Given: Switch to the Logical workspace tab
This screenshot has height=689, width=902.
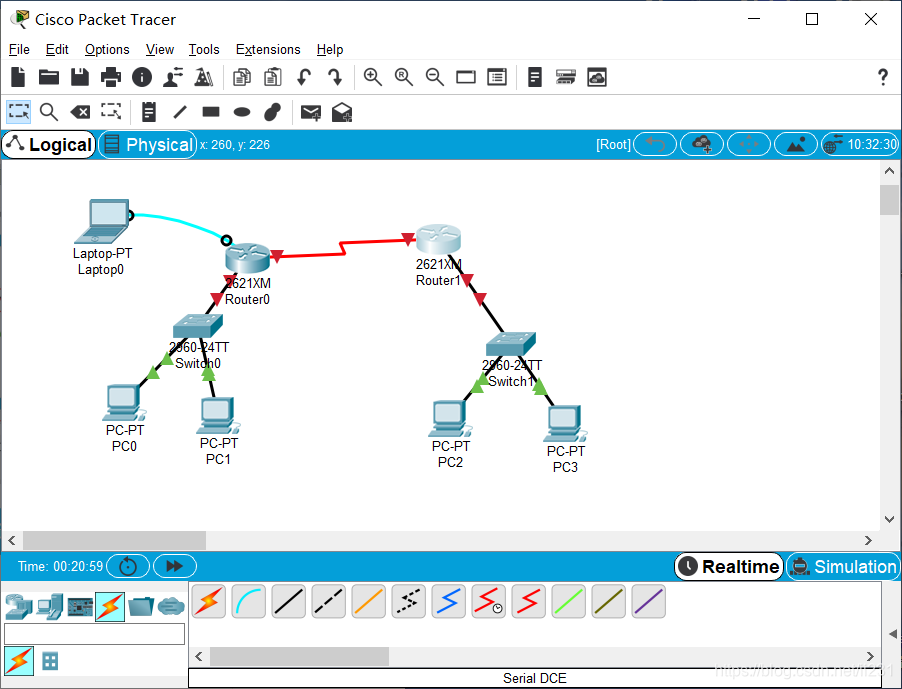Looking at the screenshot, I should [x=49, y=144].
